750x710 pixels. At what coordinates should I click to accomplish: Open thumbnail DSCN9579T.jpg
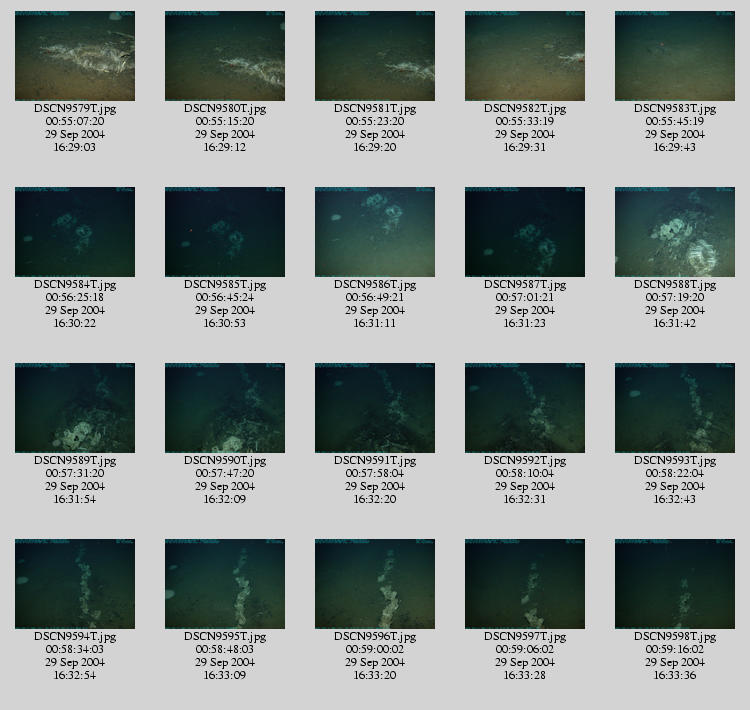point(75,56)
